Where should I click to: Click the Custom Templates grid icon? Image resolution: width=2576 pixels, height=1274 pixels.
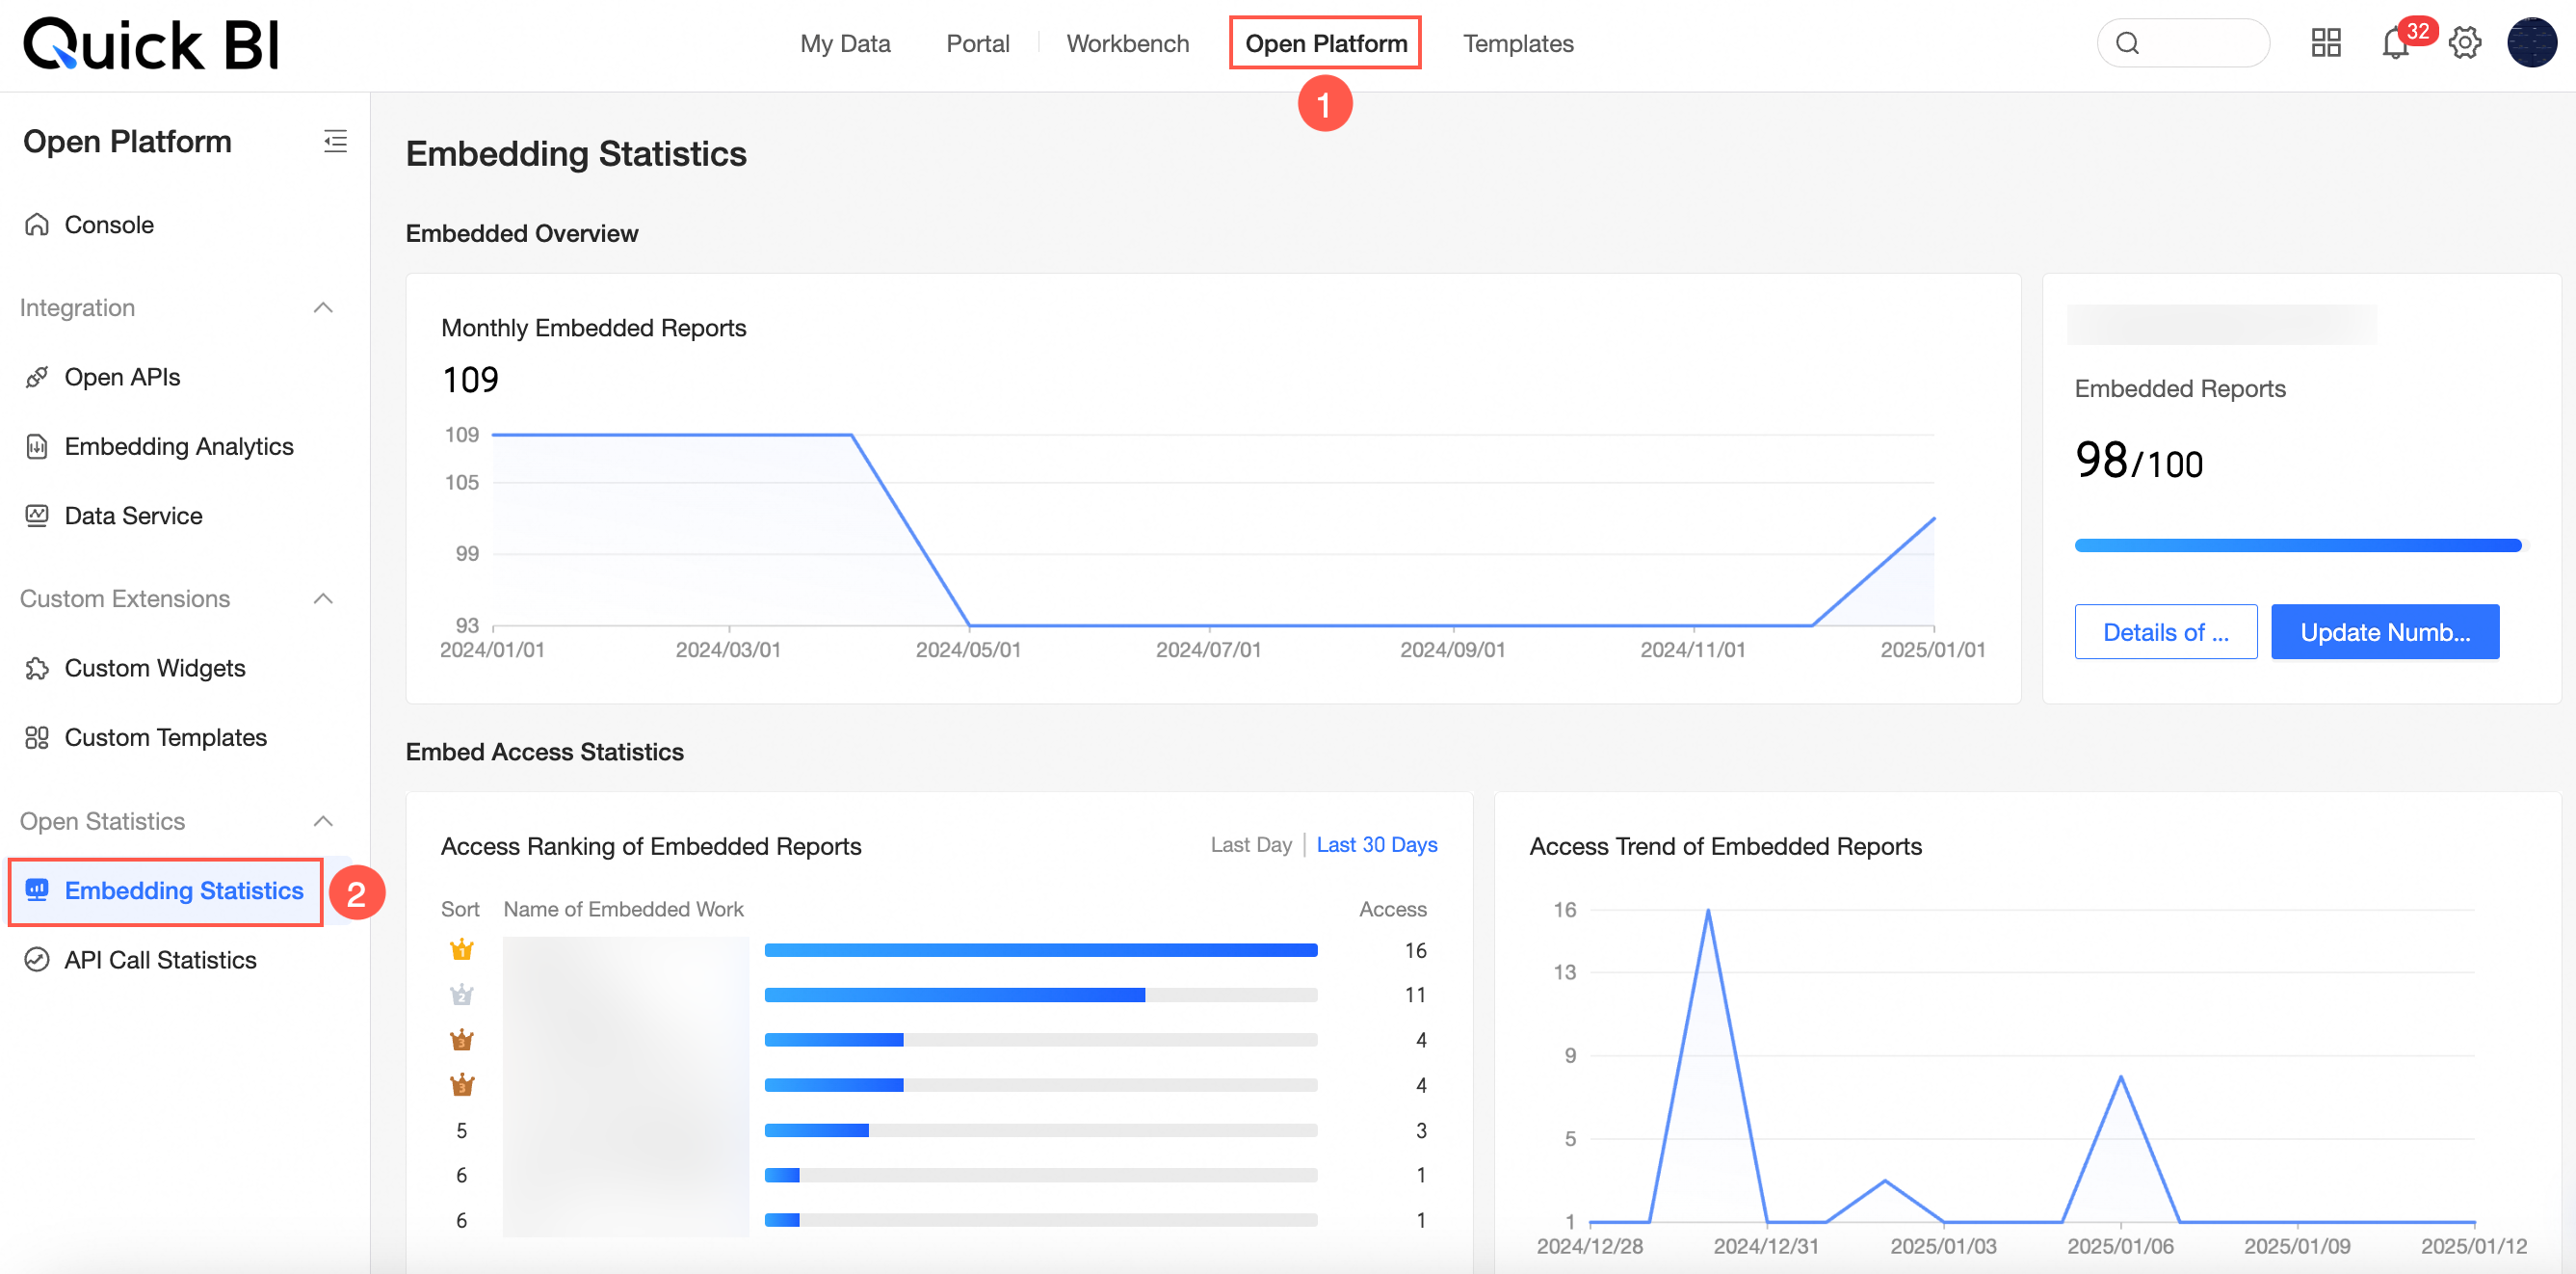(x=36, y=737)
